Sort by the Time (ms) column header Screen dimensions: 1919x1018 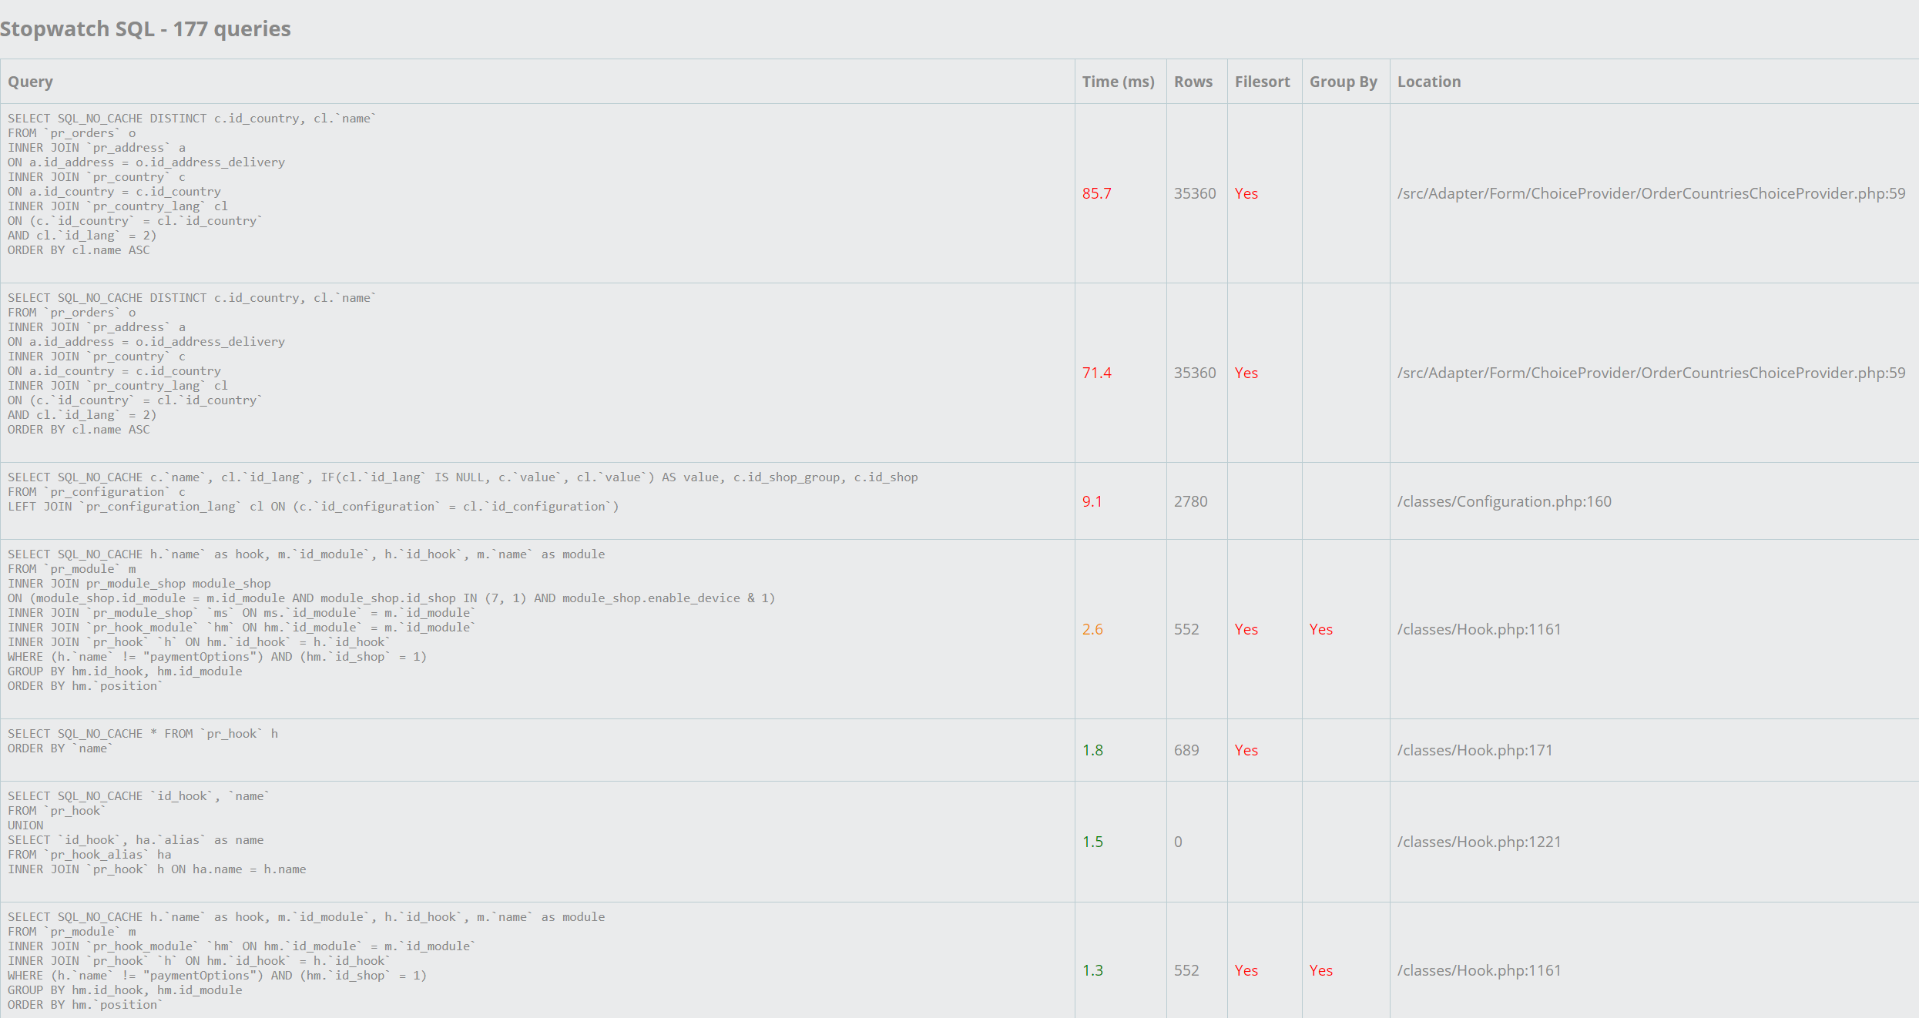[x=1118, y=82]
